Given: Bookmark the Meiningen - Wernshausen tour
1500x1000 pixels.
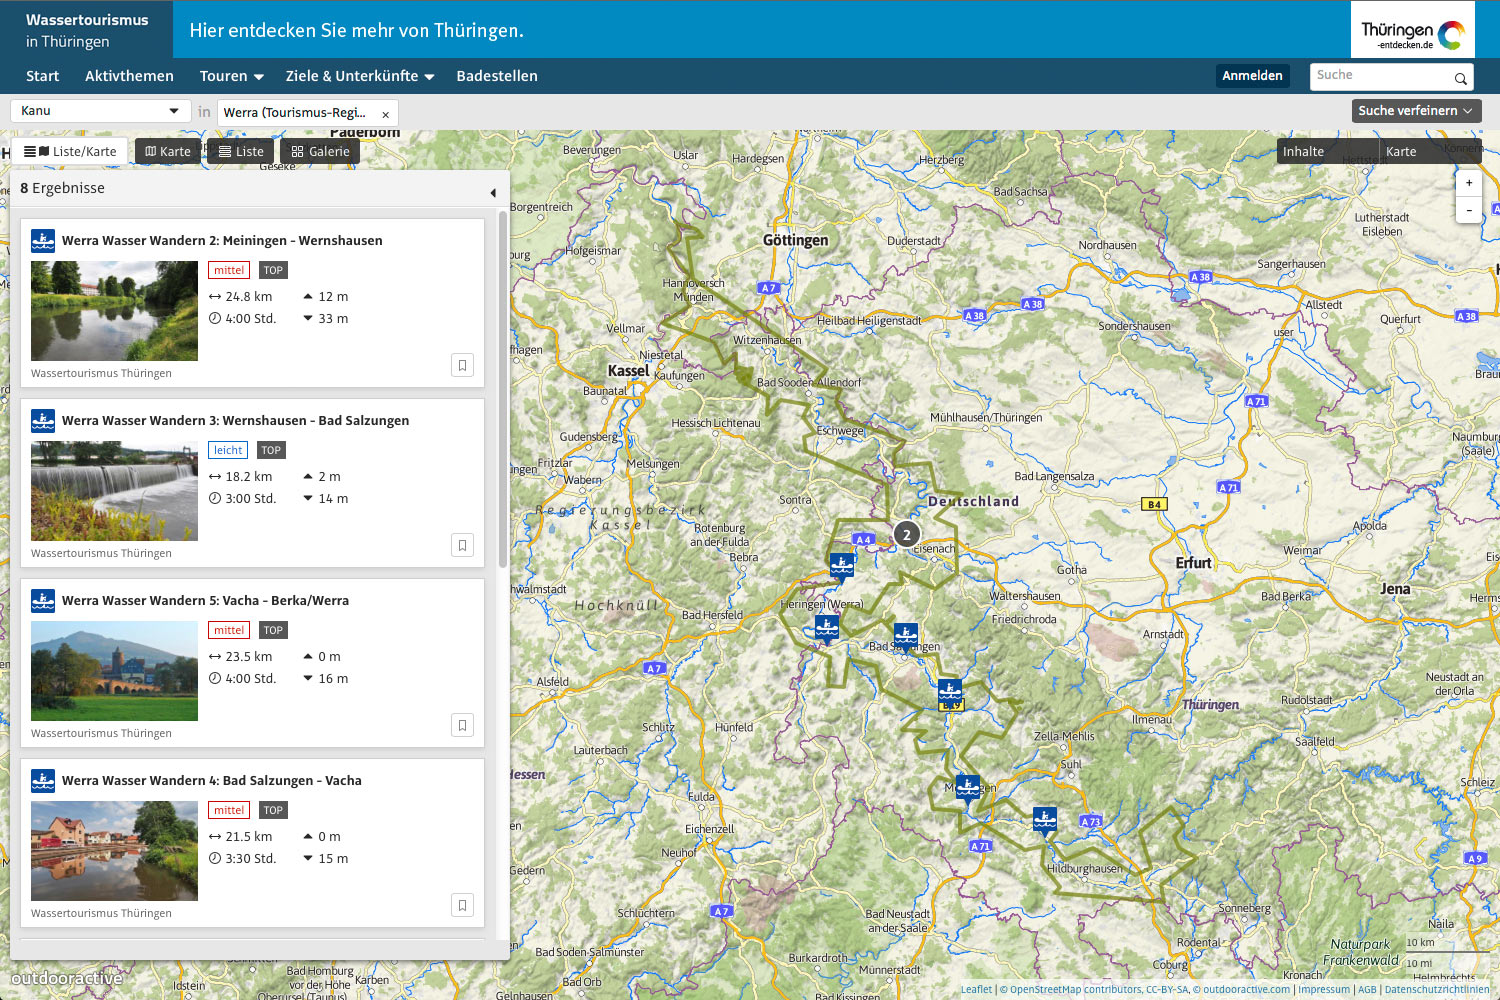Looking at the screenshot, I should tap(462, 365).
